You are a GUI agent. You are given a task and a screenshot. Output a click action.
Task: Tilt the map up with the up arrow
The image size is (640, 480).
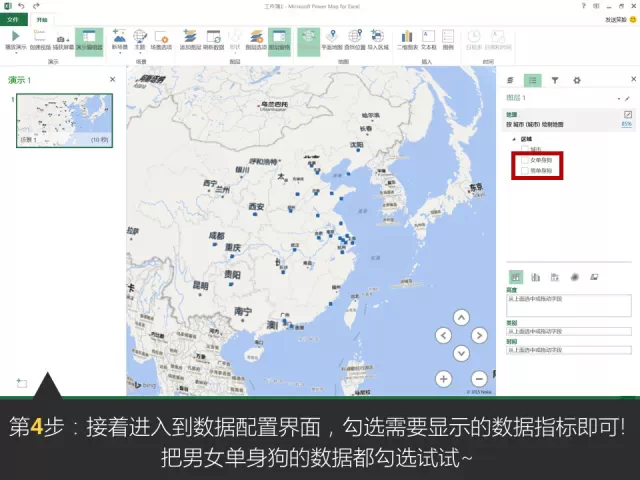click(461, 317)
